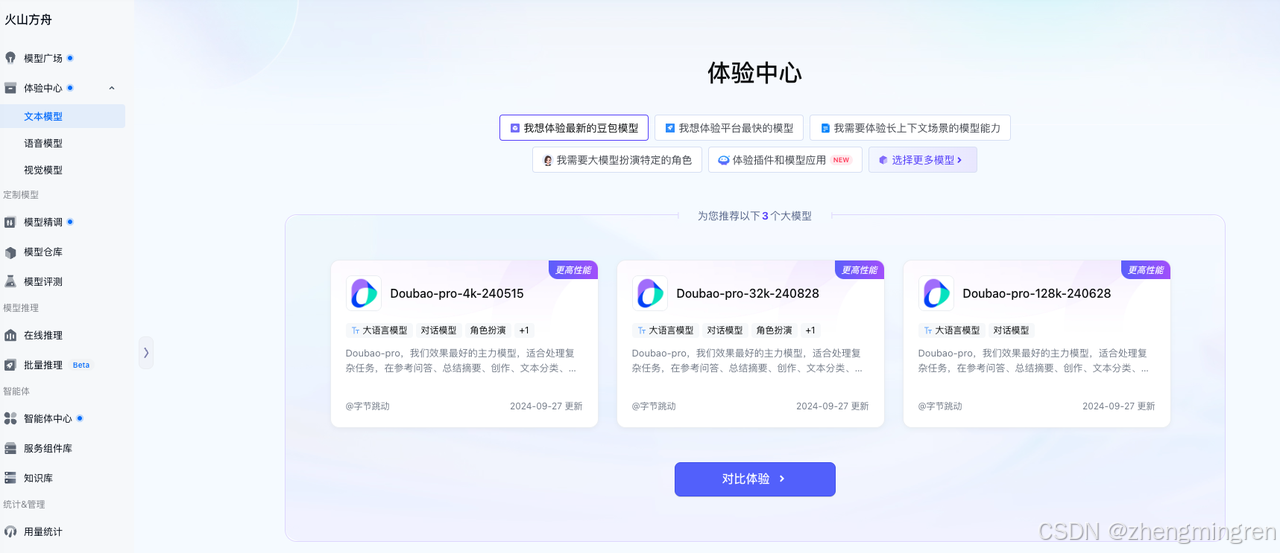Select 体验插件和模型应用 option
Image resolution: width=1280 pixels, height=553 pixels.
pyautogui.click(x=785, y=160)
